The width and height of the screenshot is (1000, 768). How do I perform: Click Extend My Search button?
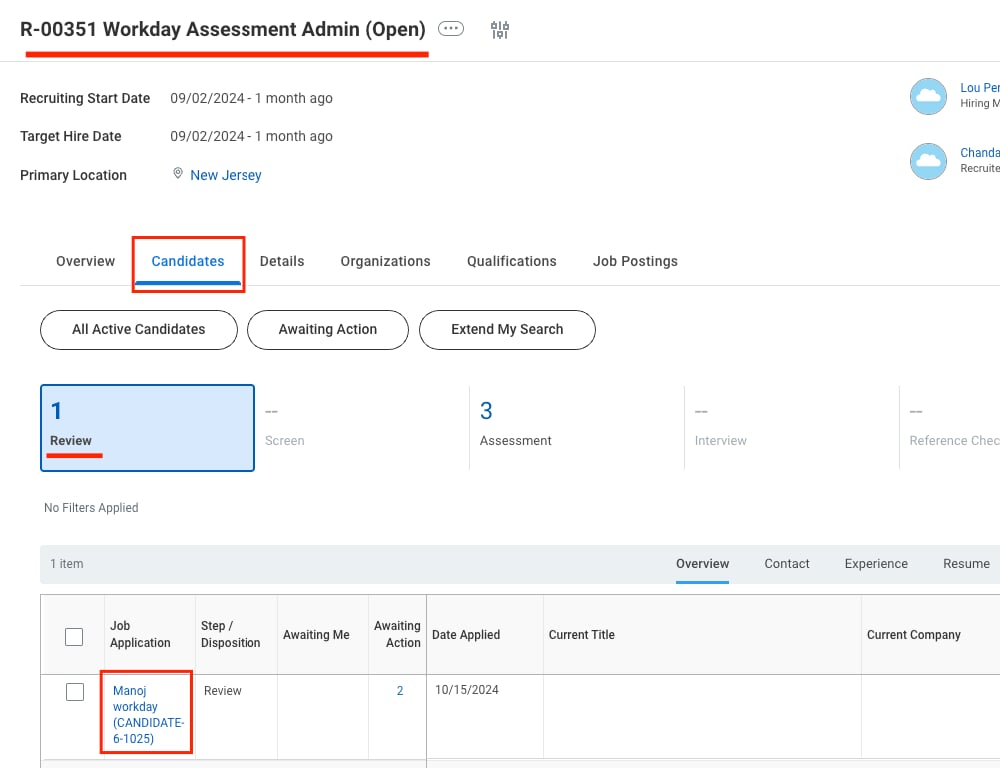[507, 330]
